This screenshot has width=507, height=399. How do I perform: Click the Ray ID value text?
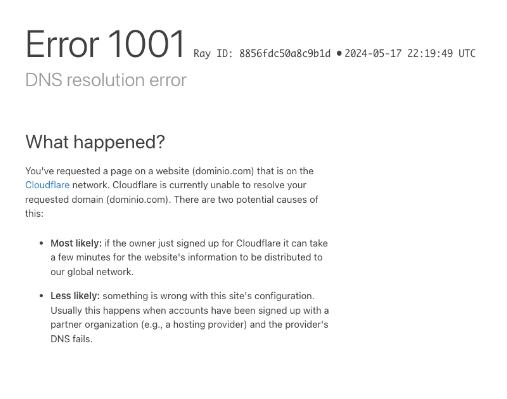click(x=285, y=53)
